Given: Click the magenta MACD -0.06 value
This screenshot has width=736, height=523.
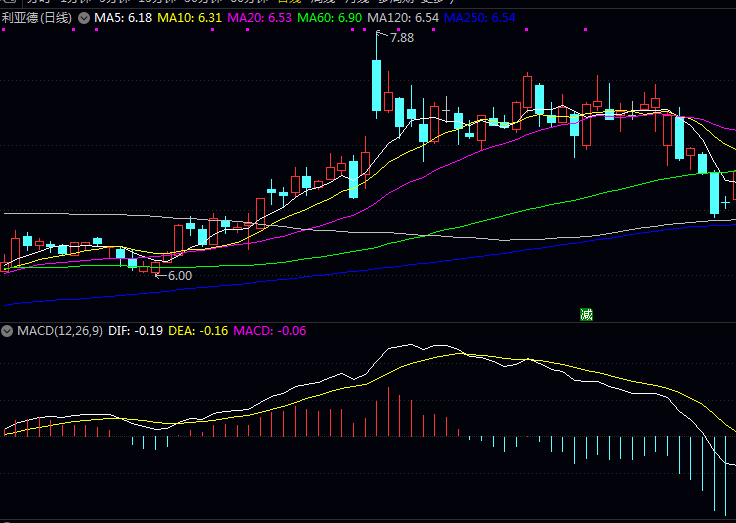Looking at the screenshot, I should pos(270,330).
